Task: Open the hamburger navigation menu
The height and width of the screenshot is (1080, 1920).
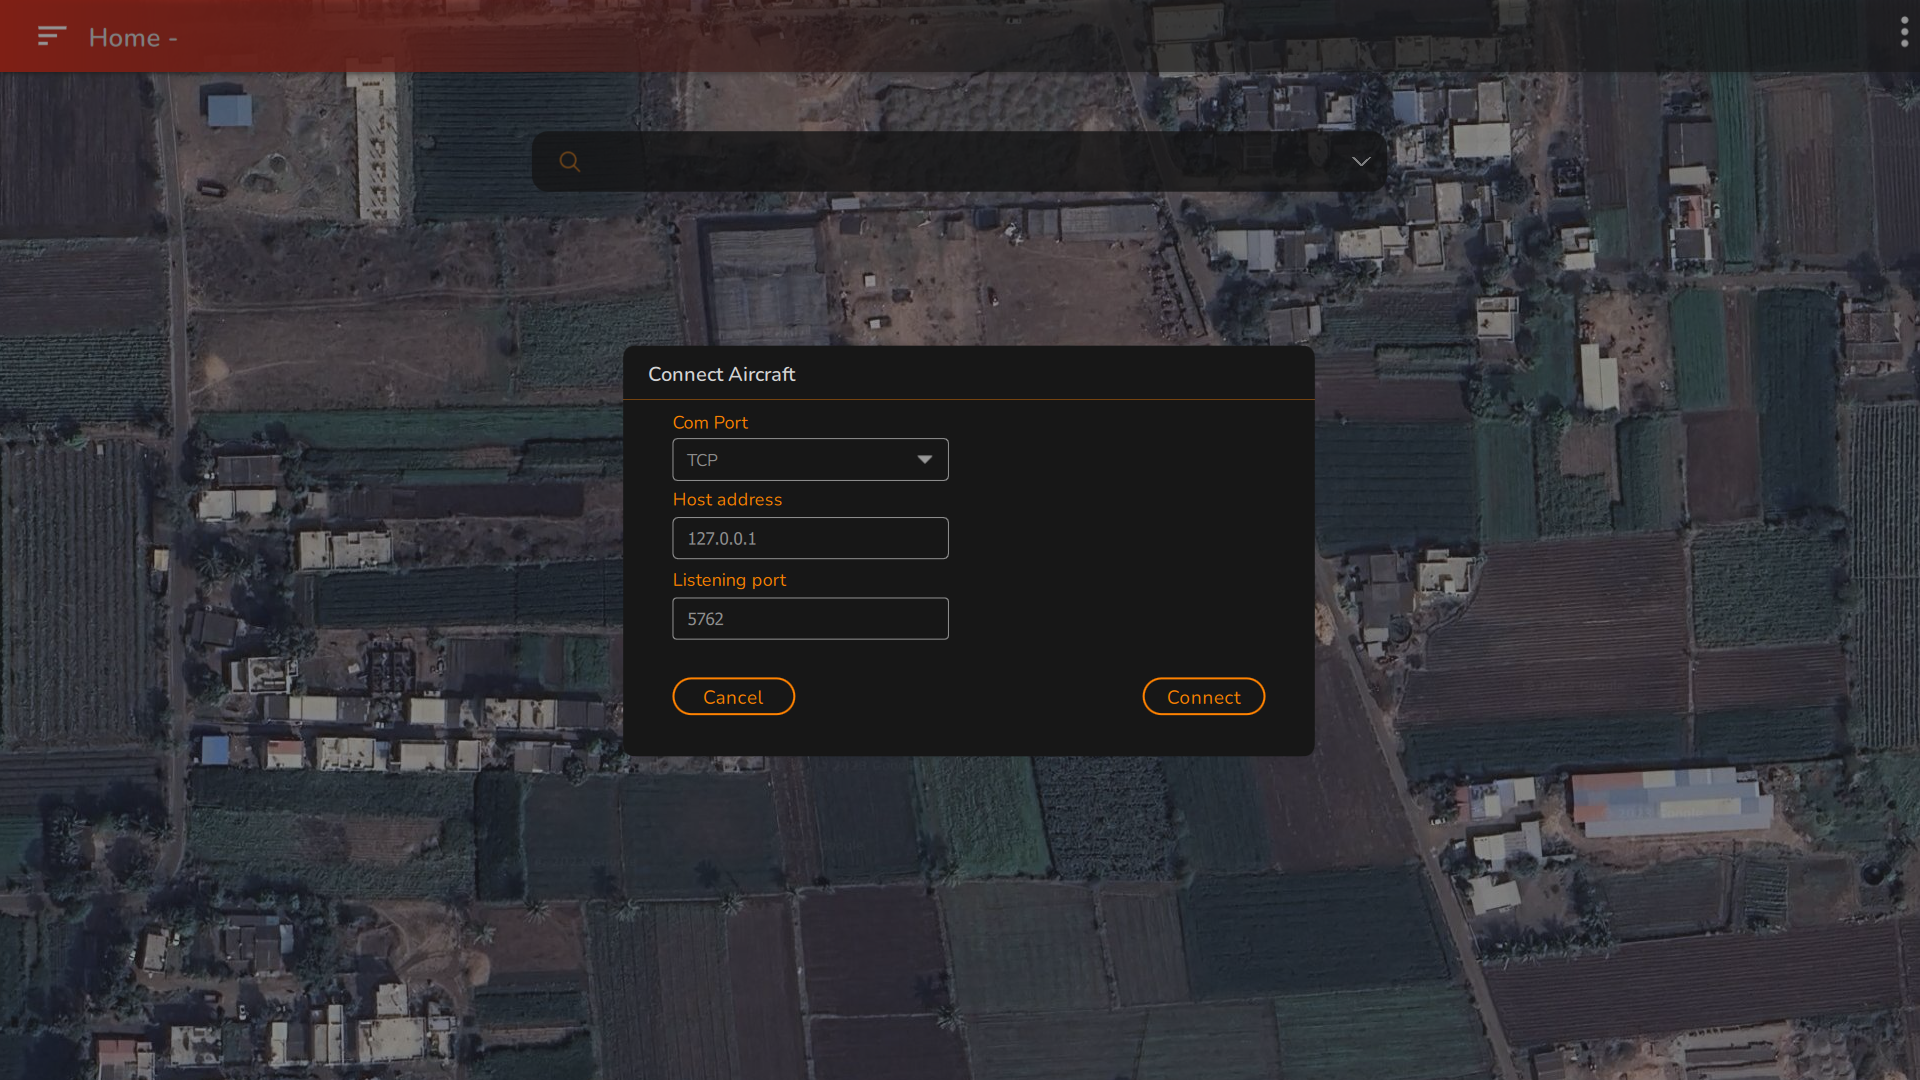Action: [x=51, y=37]
